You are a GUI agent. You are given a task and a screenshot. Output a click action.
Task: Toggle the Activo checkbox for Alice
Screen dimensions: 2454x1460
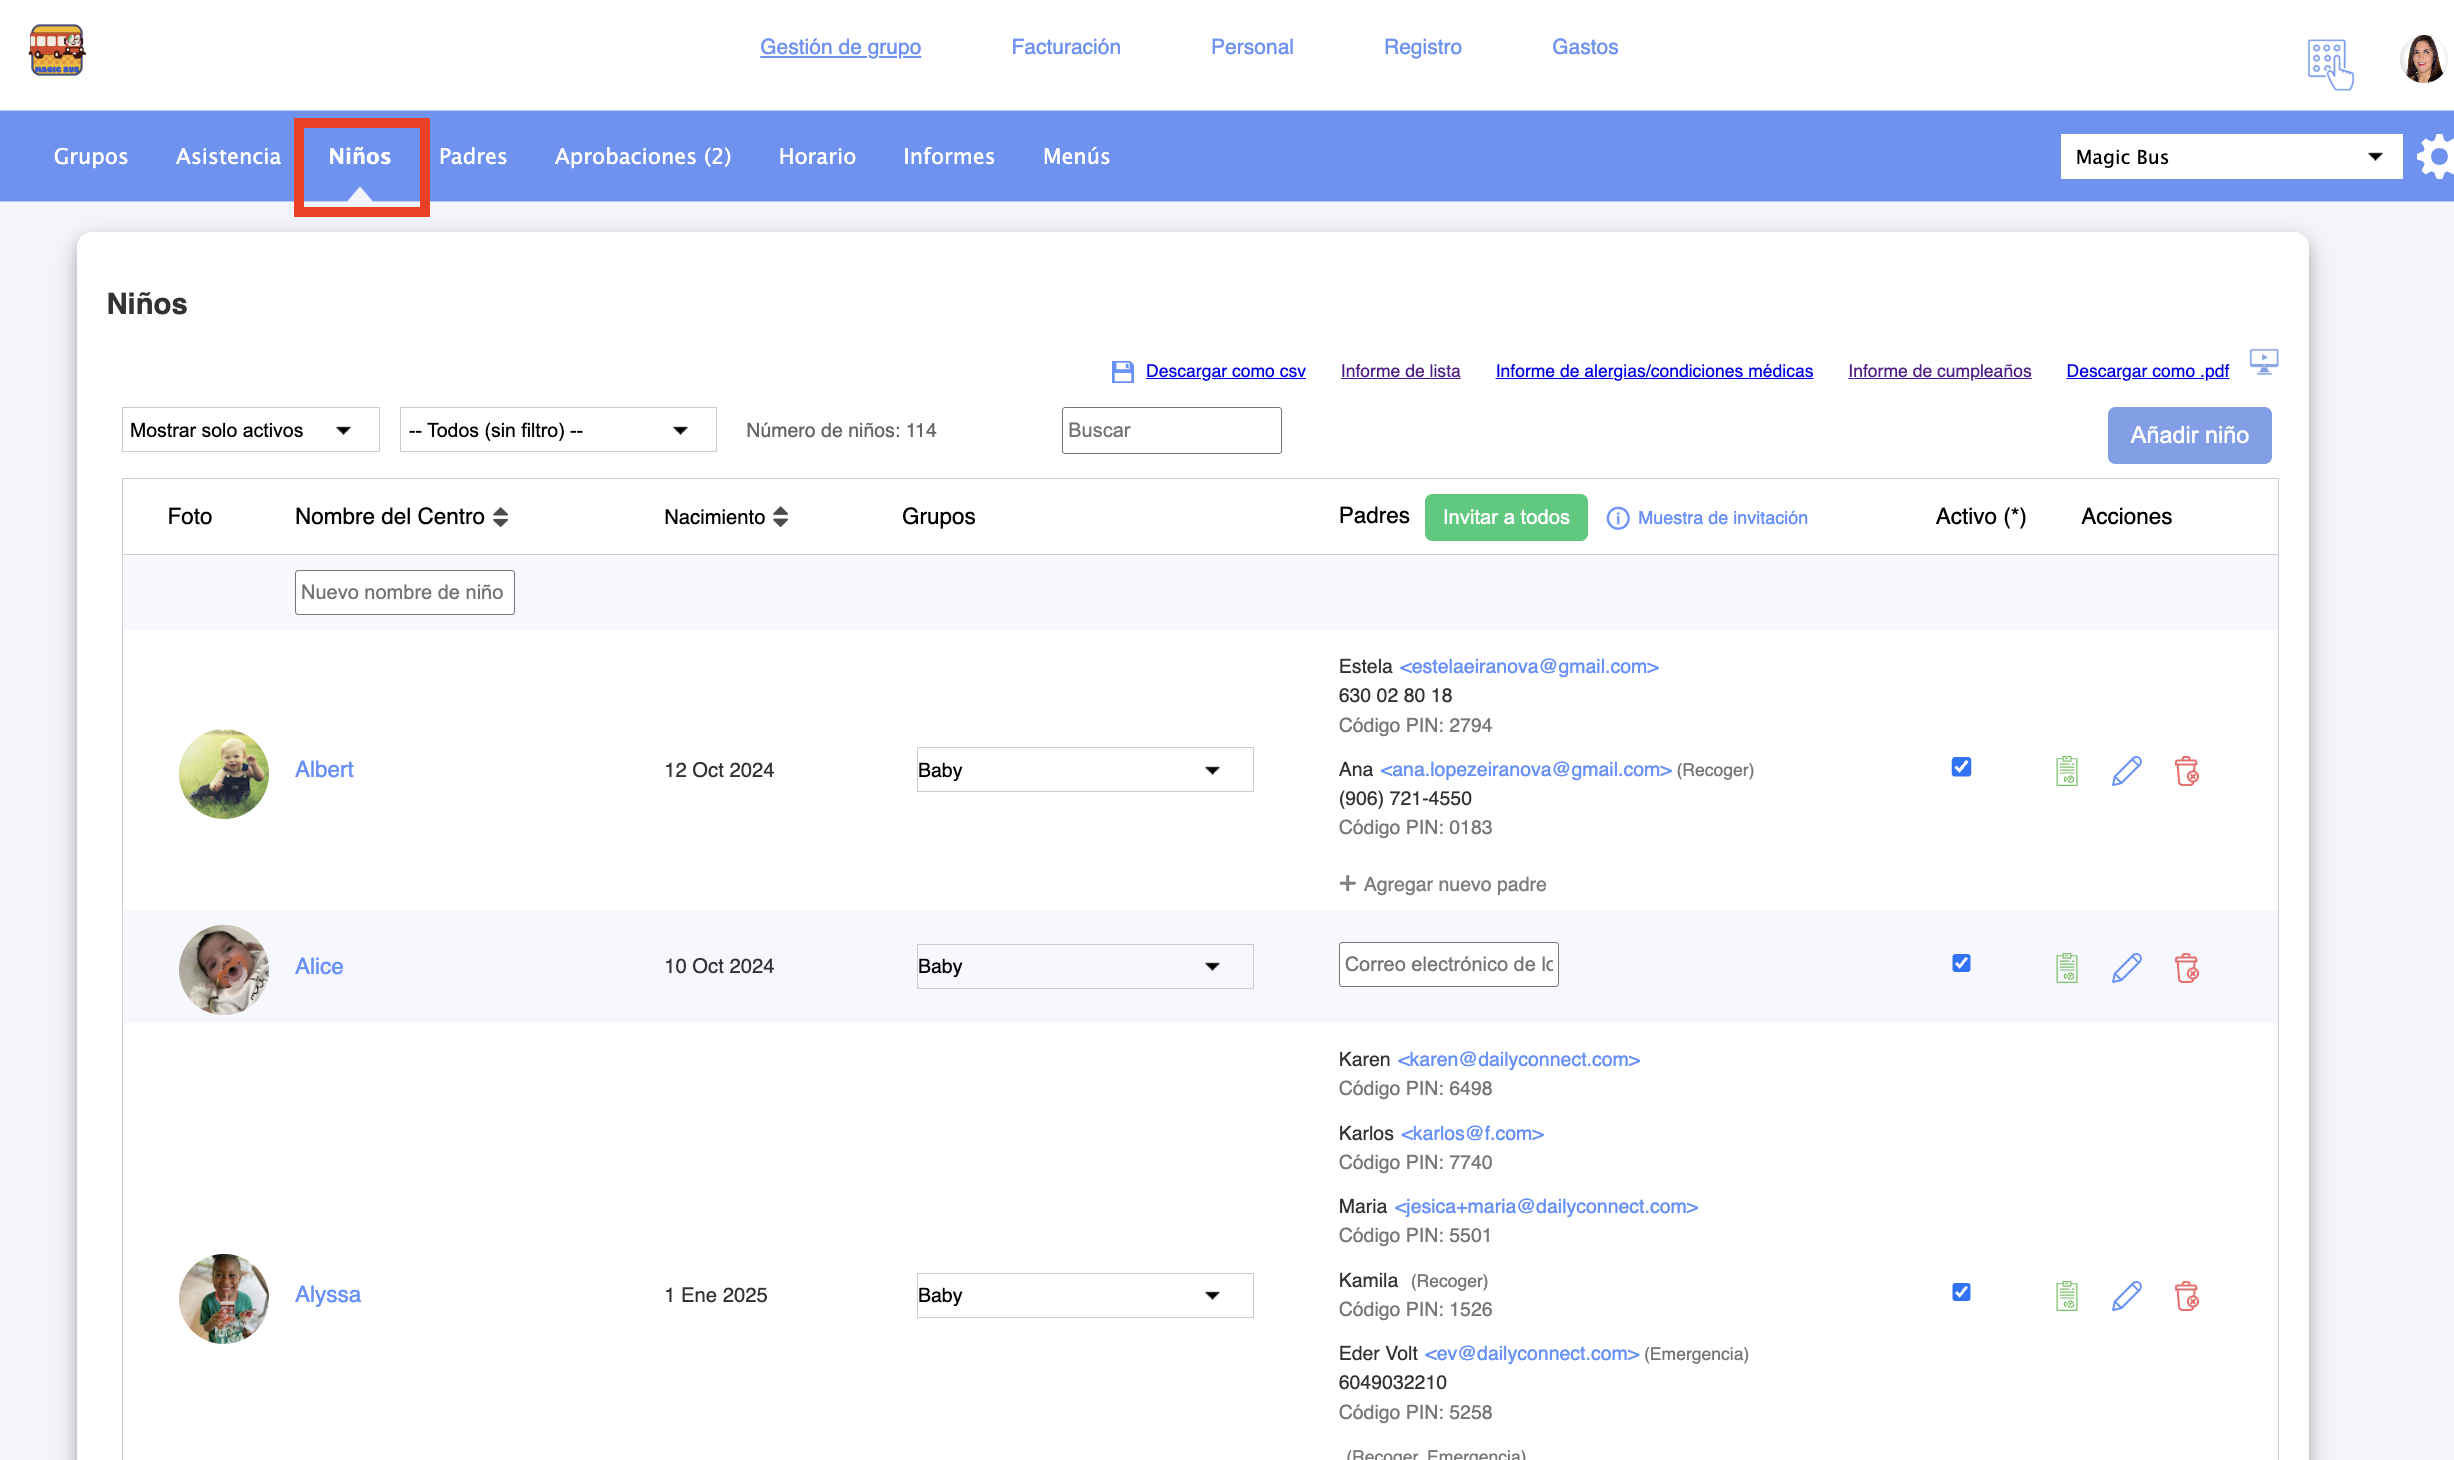(x=1961, y=963)
